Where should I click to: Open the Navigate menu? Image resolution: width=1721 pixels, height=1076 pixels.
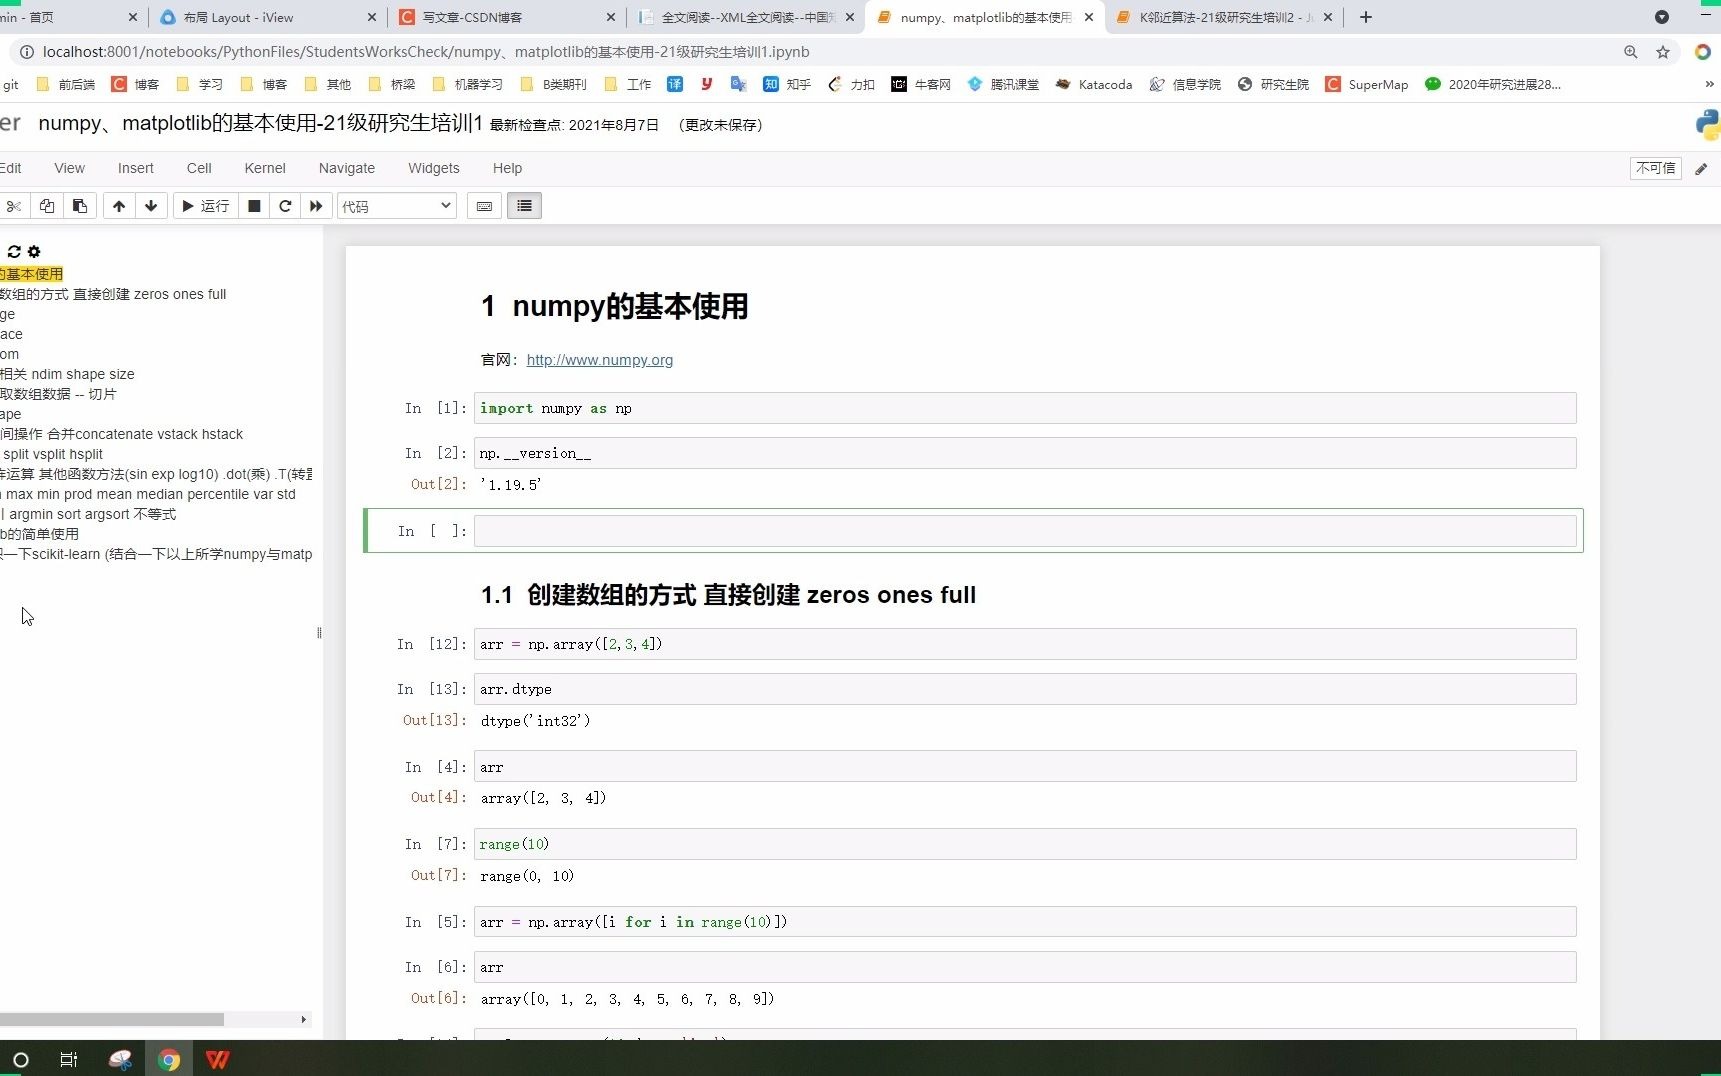[x=347, y=168]
